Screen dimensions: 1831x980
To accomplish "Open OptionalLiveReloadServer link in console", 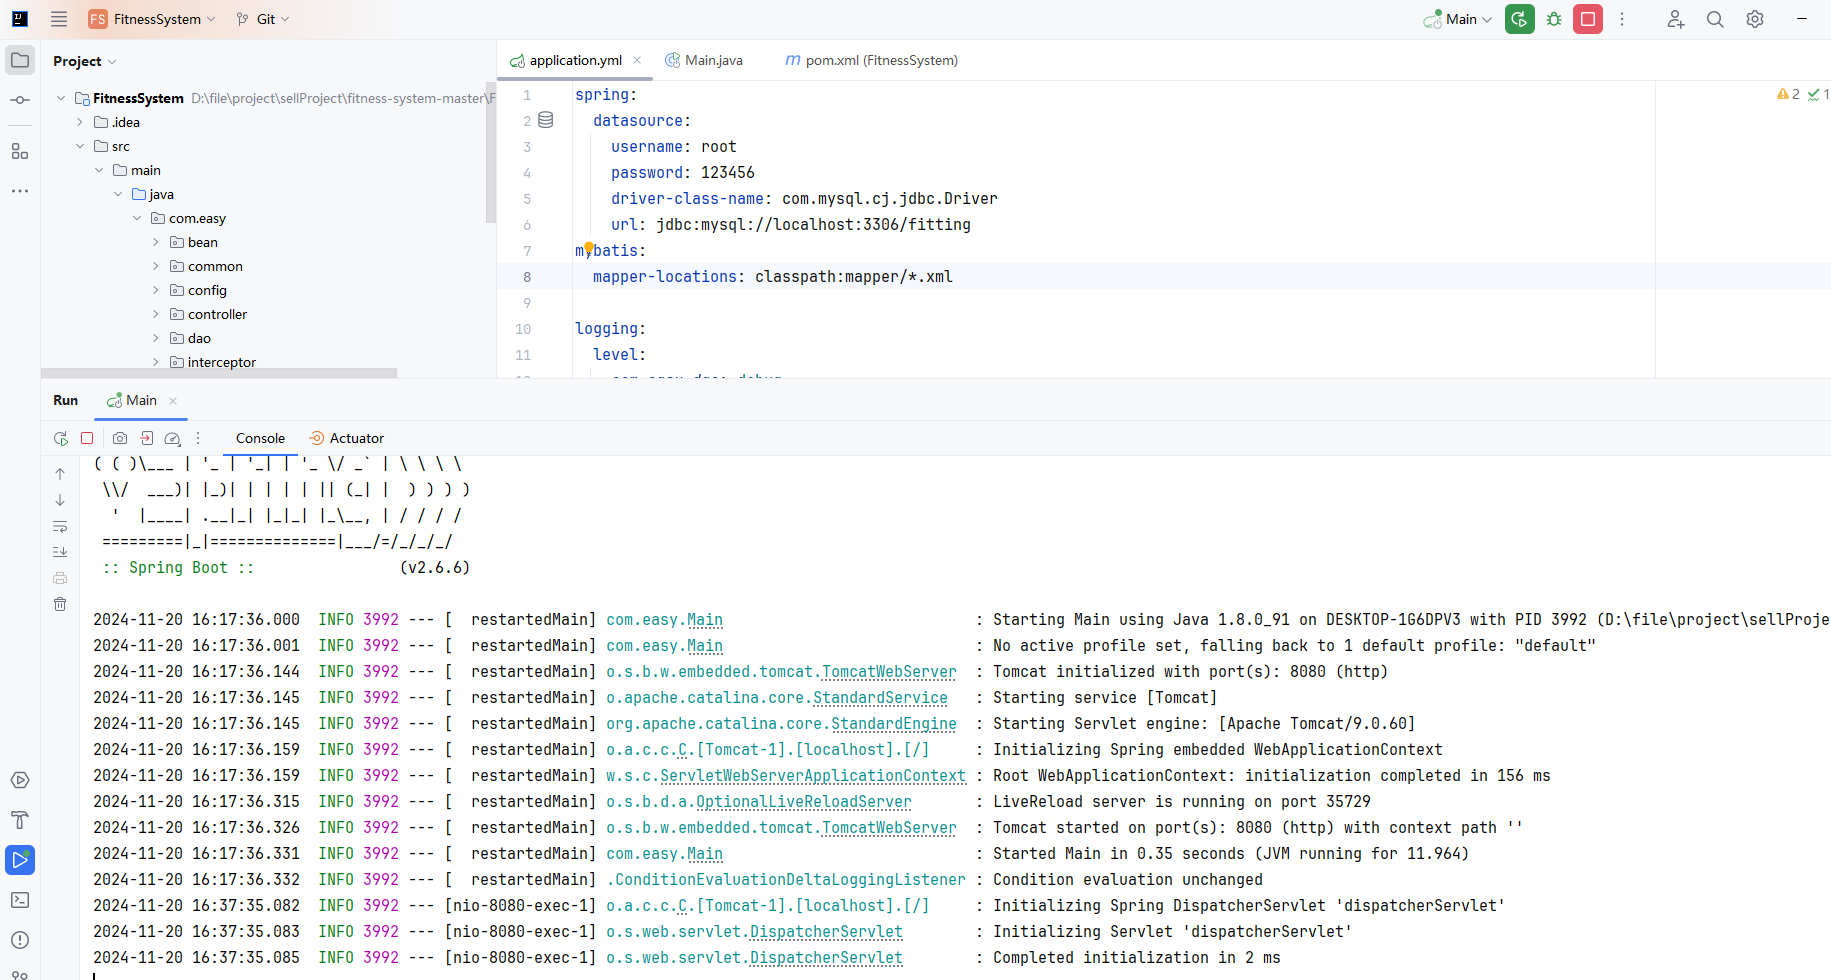I will point(803,802).
